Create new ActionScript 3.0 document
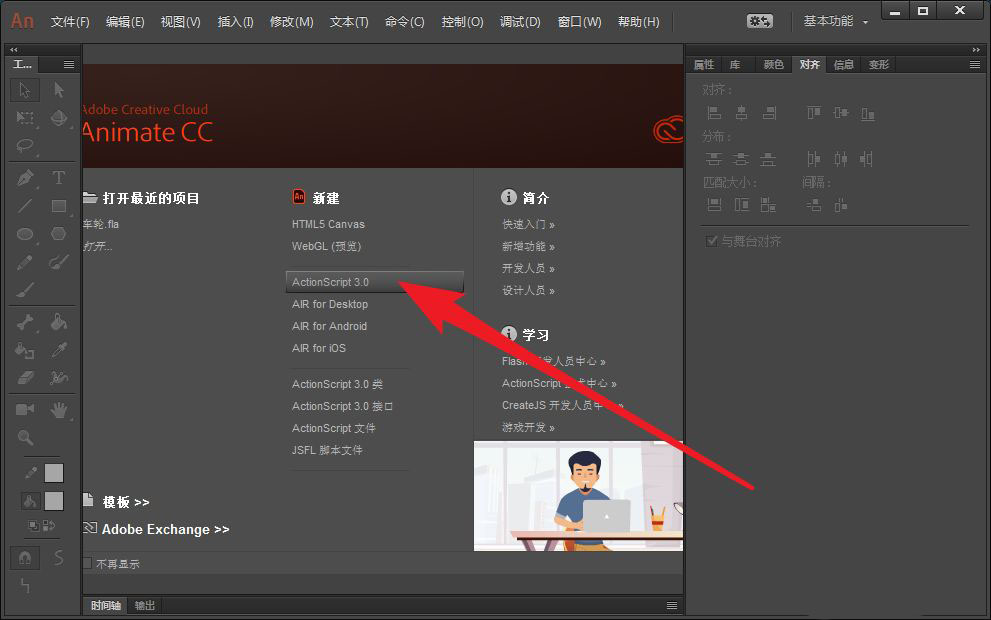Image resolution: width=991 pixels, height=620 pixels. [375, 282]
